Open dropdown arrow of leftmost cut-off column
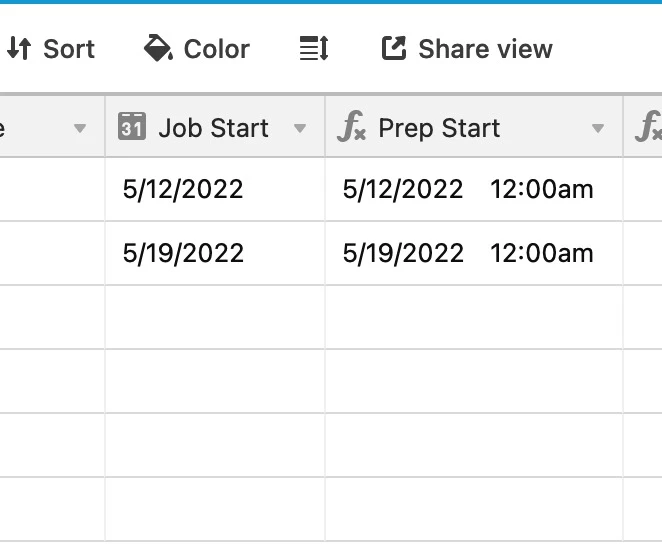 point(80,129)
